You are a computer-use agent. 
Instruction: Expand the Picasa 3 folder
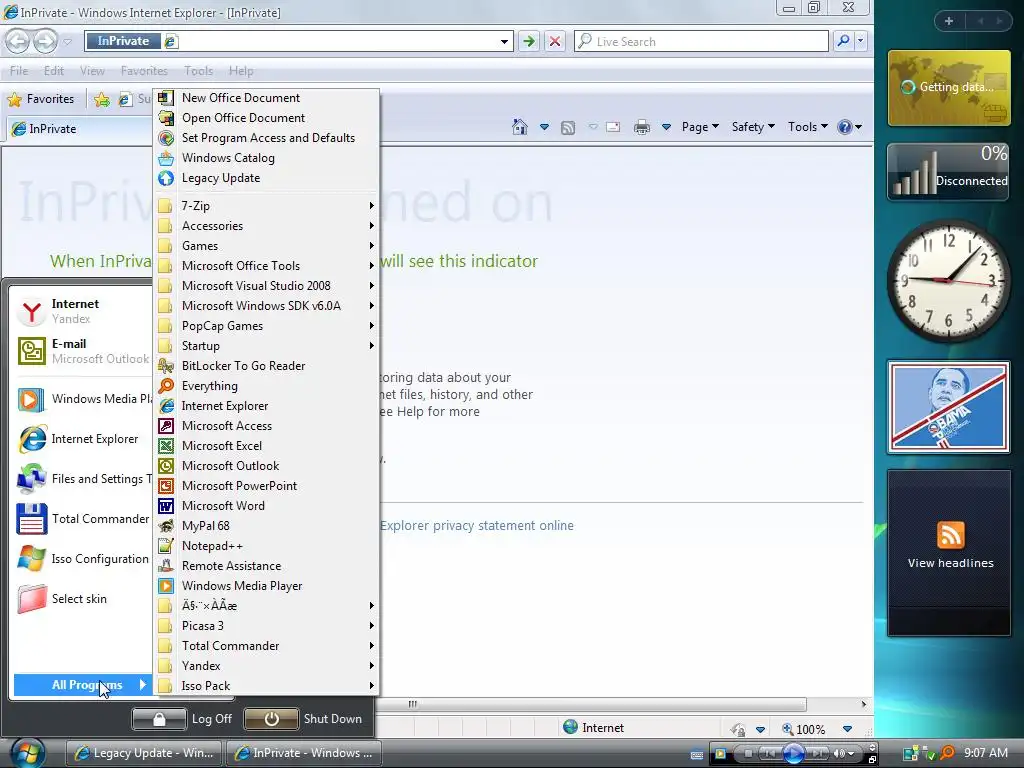[x=266, y=626]
